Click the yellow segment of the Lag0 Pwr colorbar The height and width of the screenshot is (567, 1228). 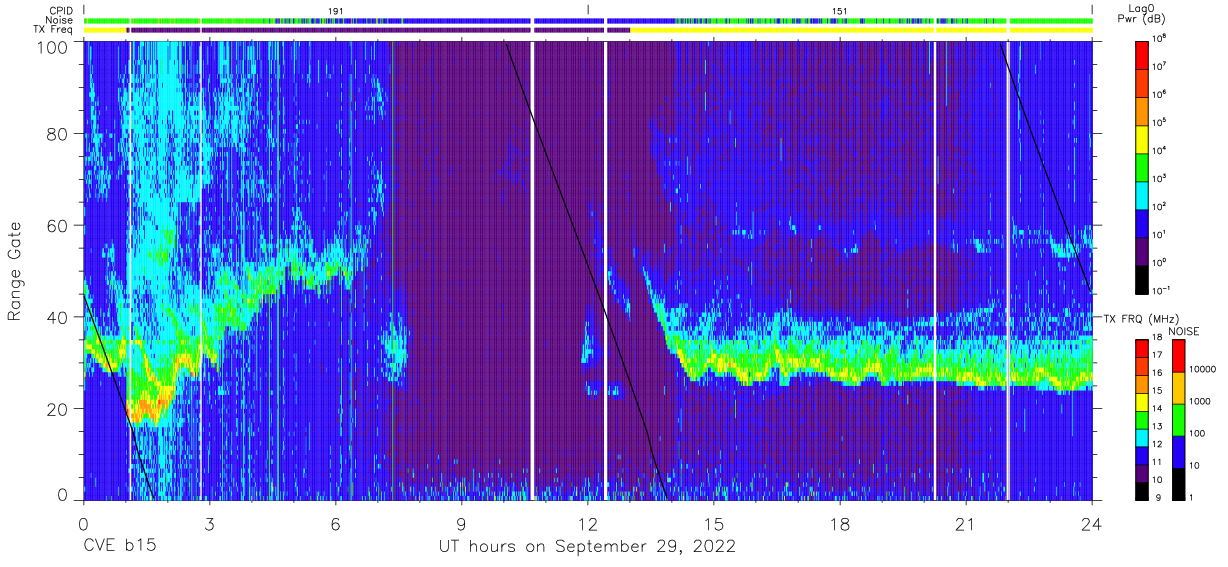pos(1141,138)
